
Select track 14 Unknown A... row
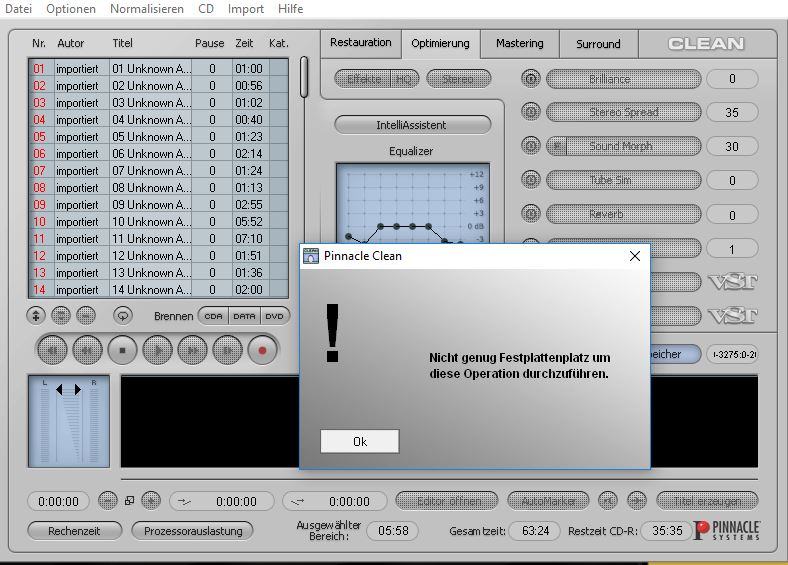click(x=158, y=290)
